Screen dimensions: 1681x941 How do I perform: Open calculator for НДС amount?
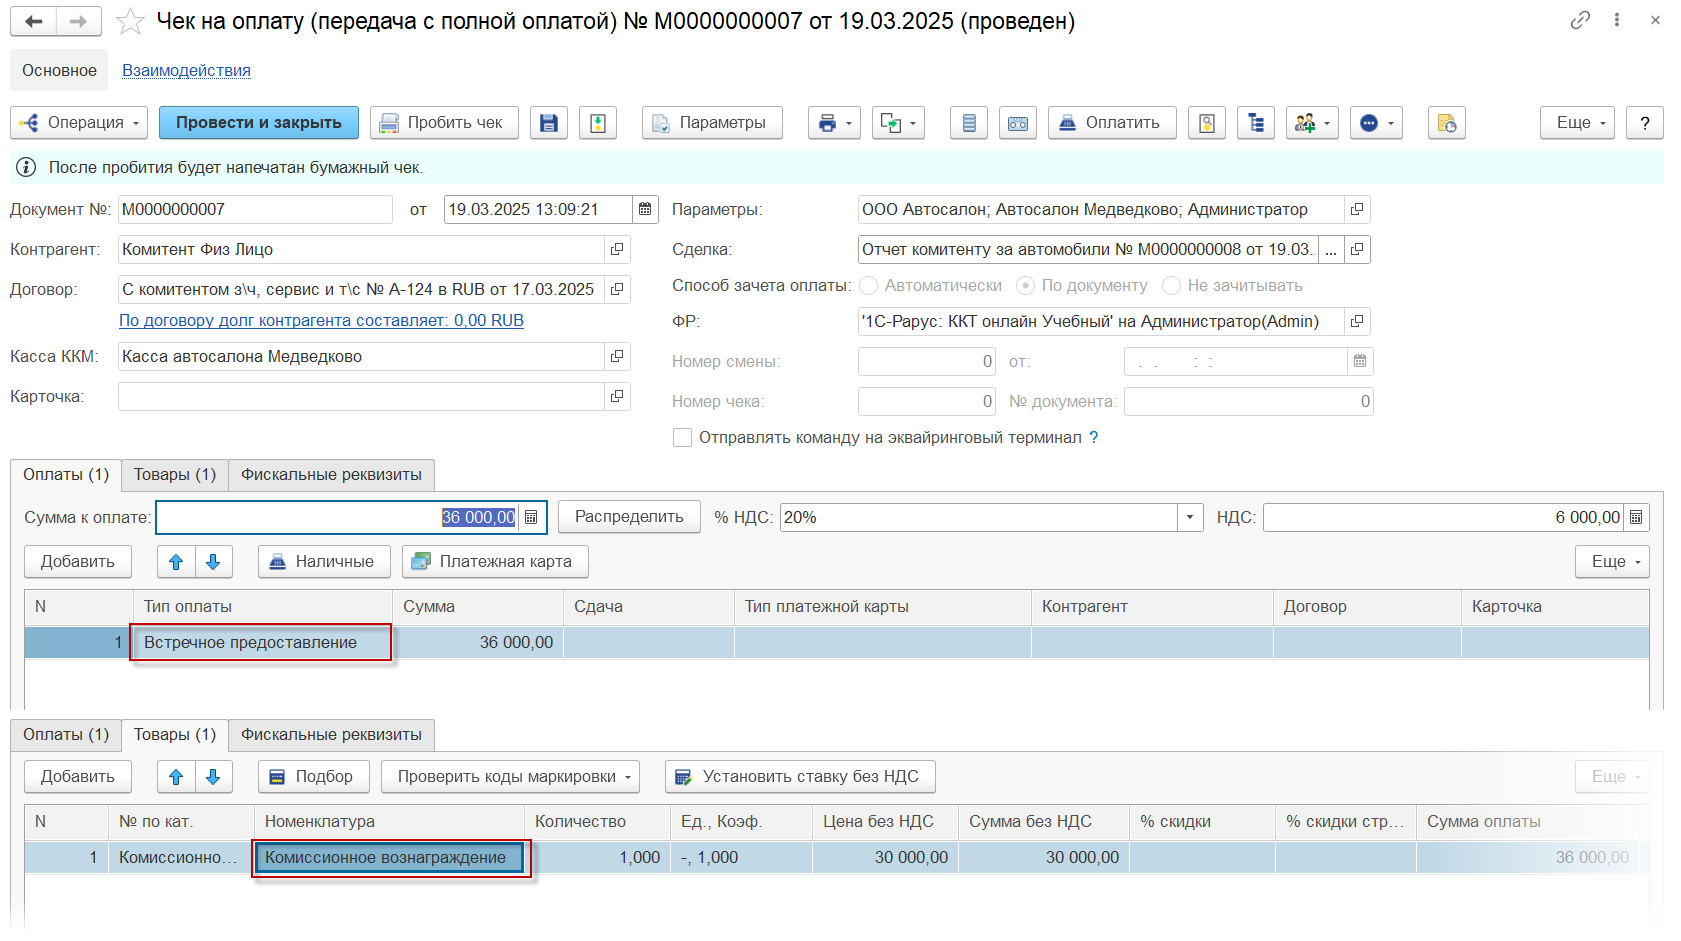tap(1636, 517)
